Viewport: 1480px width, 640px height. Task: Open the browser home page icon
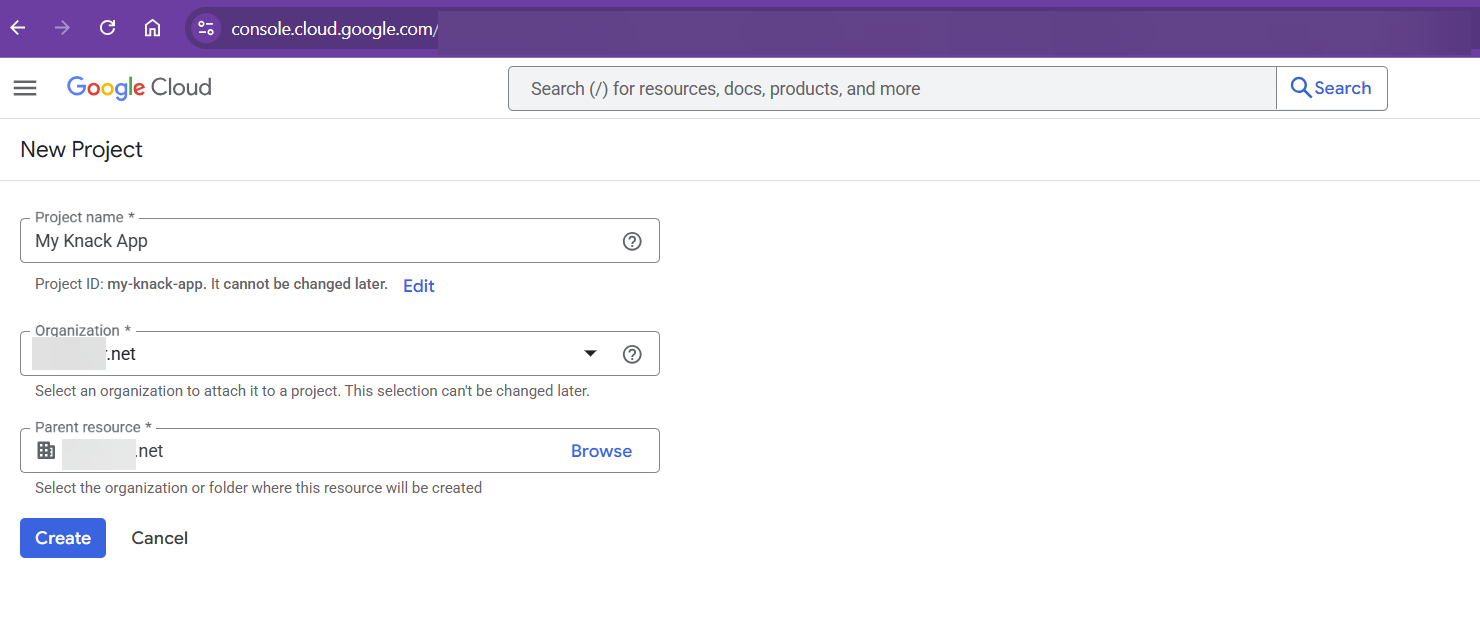[152, 28]
